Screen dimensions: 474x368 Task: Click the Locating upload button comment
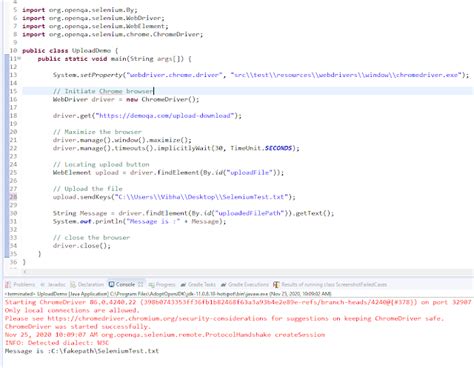[101, 164]
